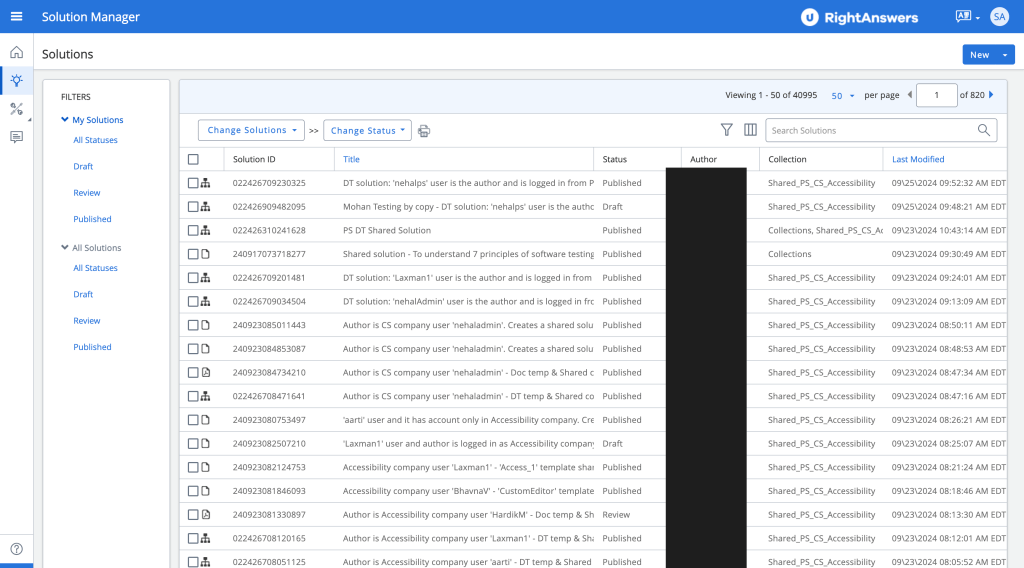
Task: Open the comments sidebar icon
Action: 16,137
